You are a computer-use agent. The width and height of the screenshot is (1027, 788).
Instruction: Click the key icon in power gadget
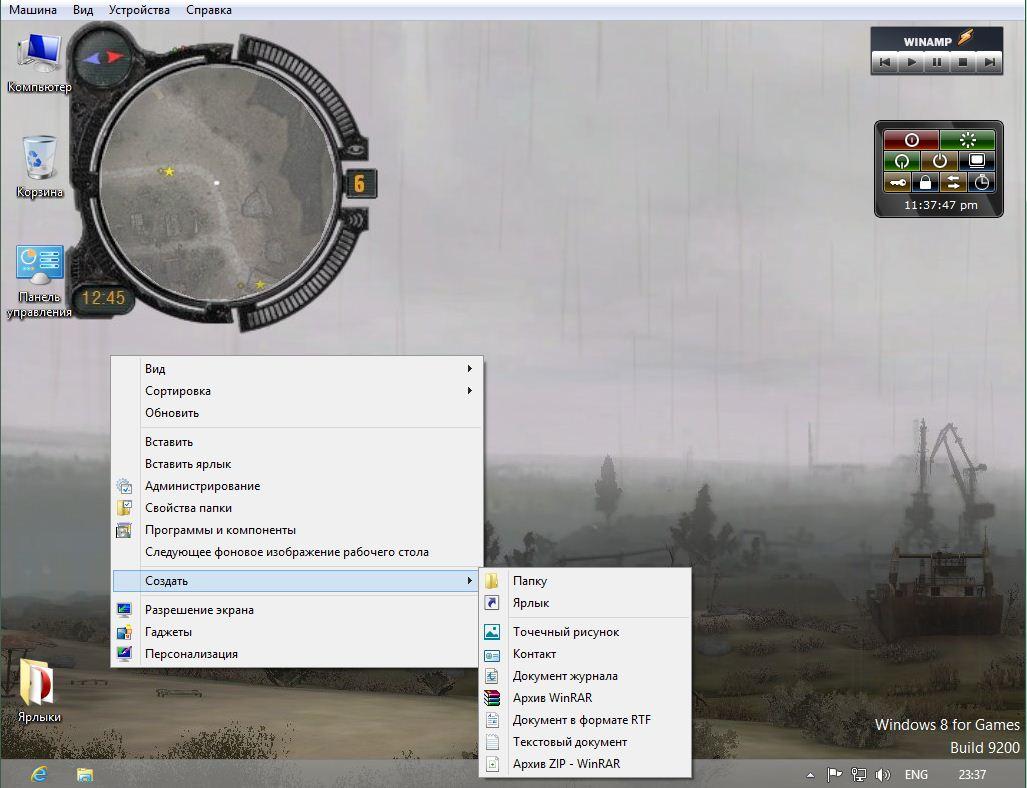pos(897,182)
